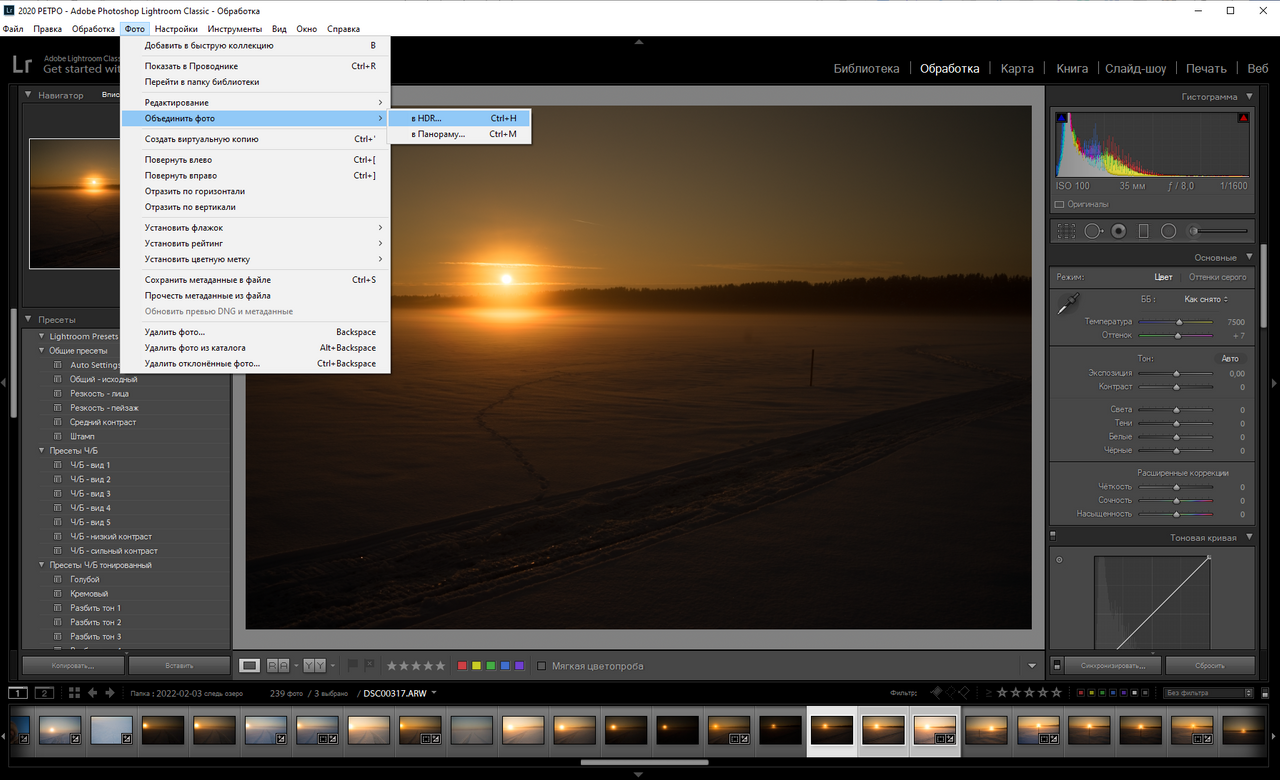Toggle highlight clipping indicator in histogram
1280x780 pixels.
pyautogui.click(x=1243, y=118)
